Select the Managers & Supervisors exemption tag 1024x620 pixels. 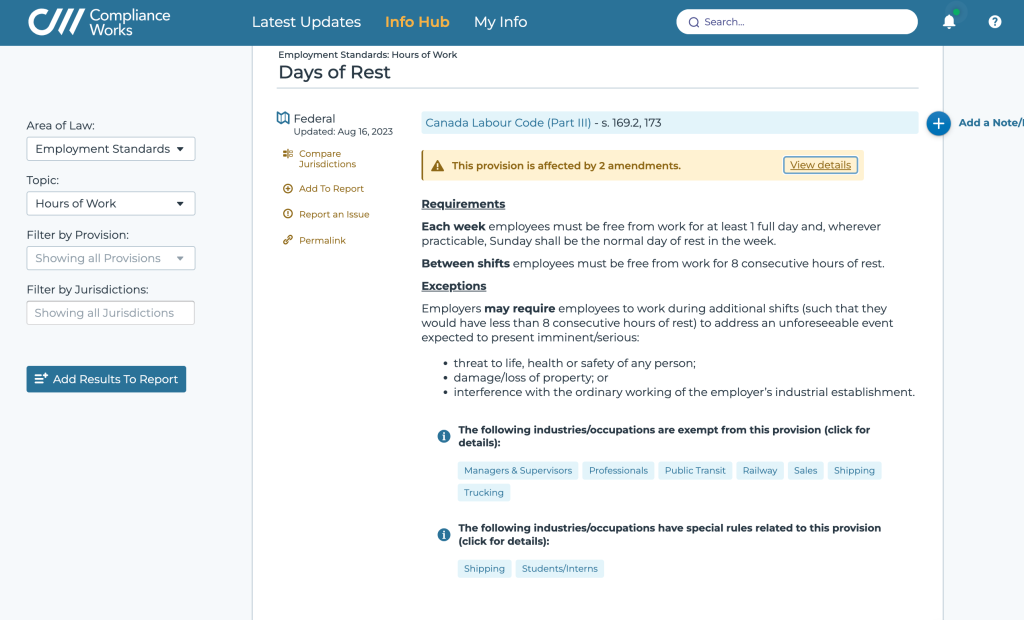[518, 470]
